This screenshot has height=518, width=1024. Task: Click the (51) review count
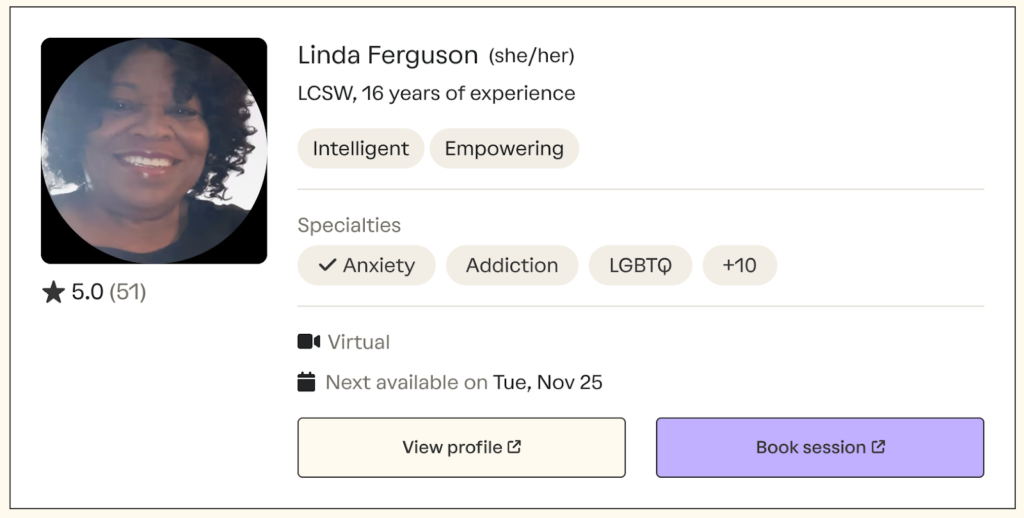pos(127,292)
